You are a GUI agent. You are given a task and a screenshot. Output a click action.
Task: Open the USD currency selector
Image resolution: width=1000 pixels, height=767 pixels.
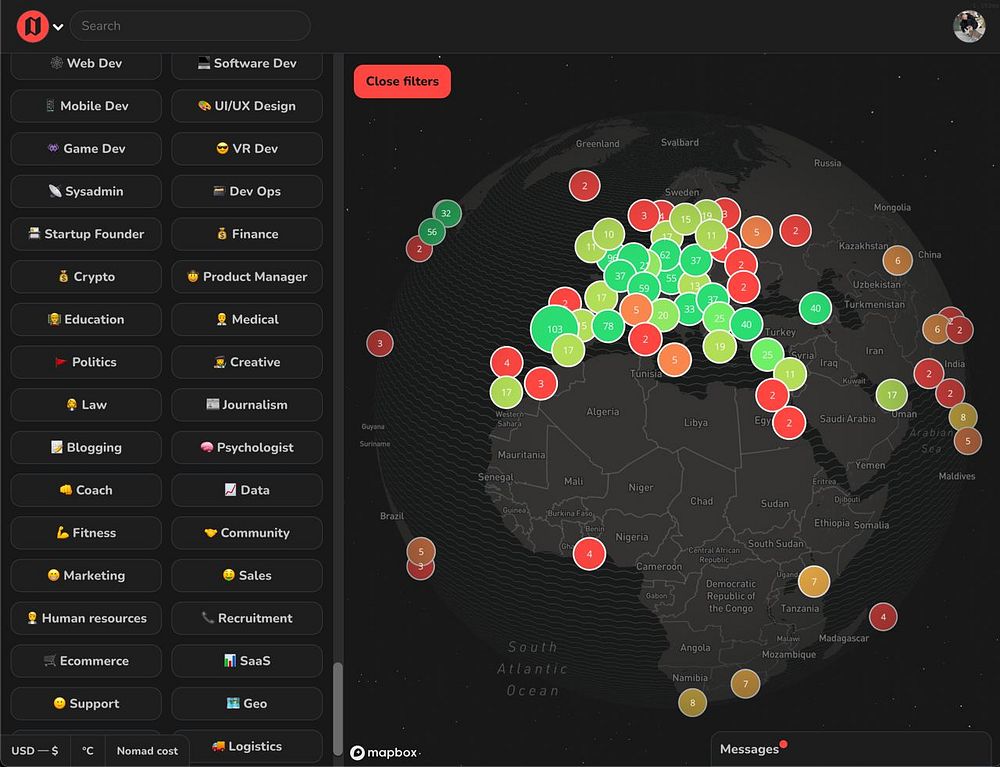click(34, 750)
